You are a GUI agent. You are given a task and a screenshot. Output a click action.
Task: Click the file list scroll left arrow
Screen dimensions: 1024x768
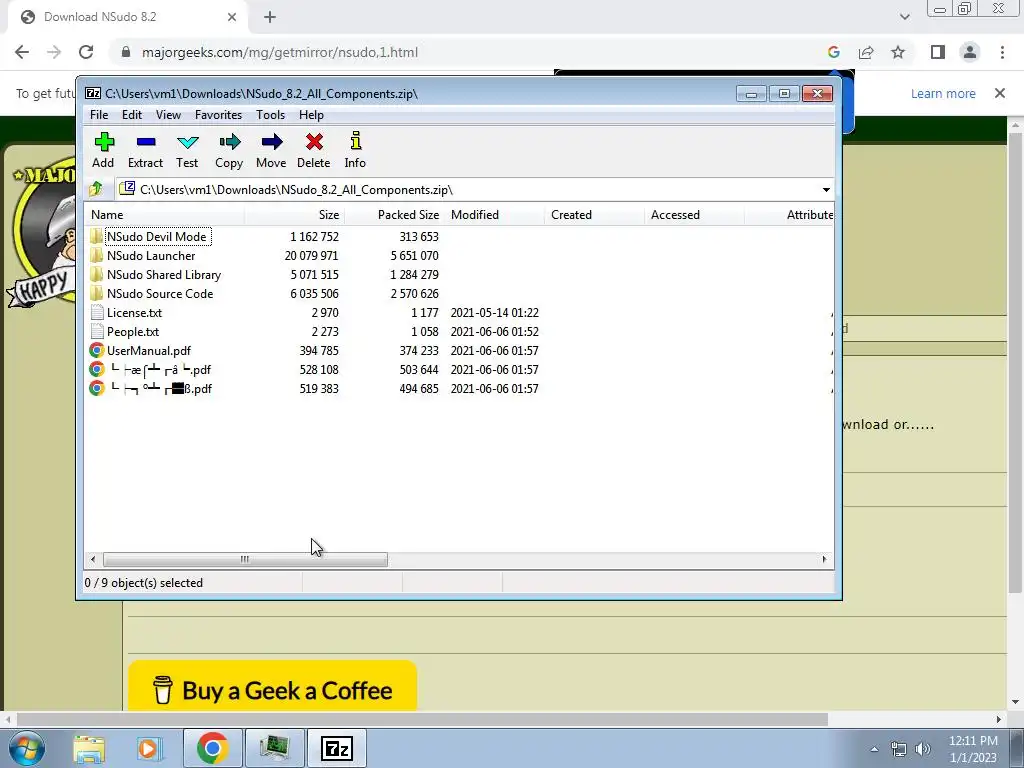pyautogui.click(x=93, y=559)
